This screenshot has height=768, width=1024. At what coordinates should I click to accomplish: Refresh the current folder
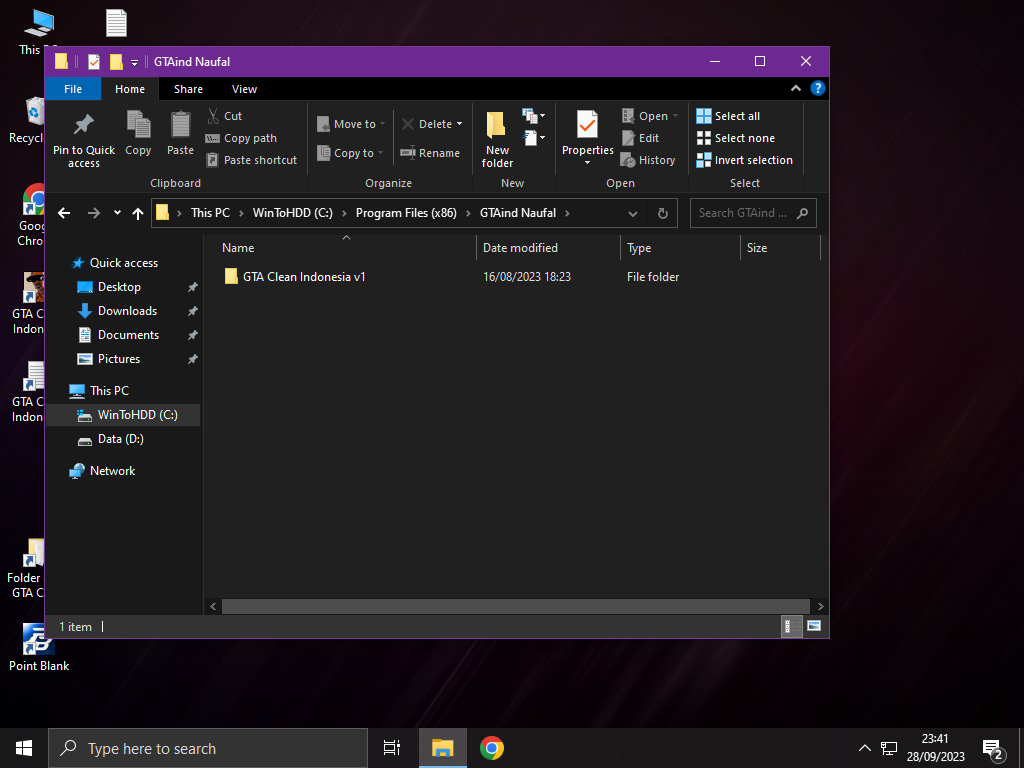coord(662,214)
